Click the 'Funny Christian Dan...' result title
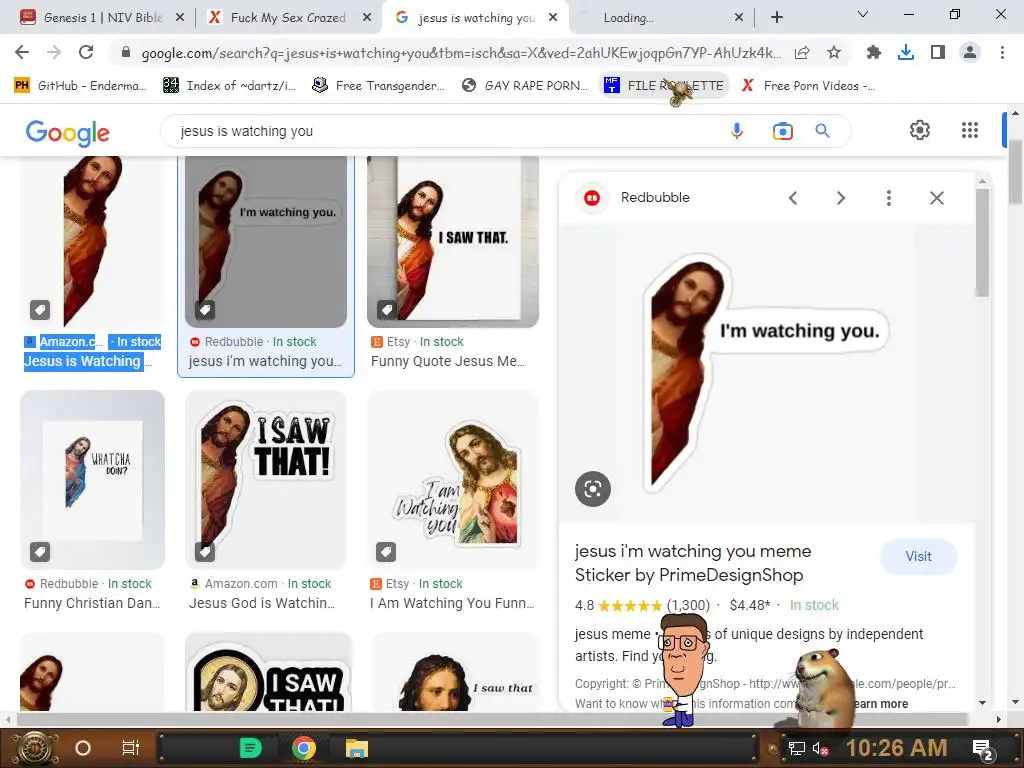The image size is (1024, 768). point(92,603)
